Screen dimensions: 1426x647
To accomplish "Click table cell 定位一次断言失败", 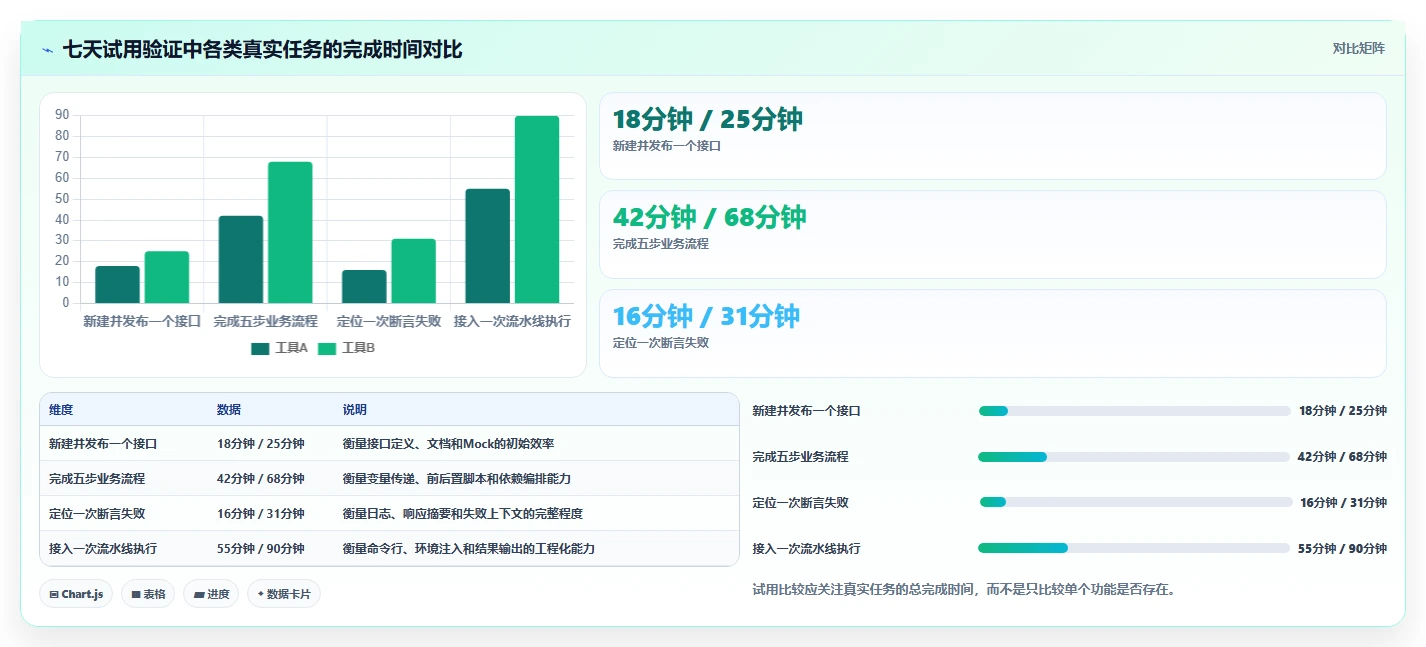I will pos(97,513).
